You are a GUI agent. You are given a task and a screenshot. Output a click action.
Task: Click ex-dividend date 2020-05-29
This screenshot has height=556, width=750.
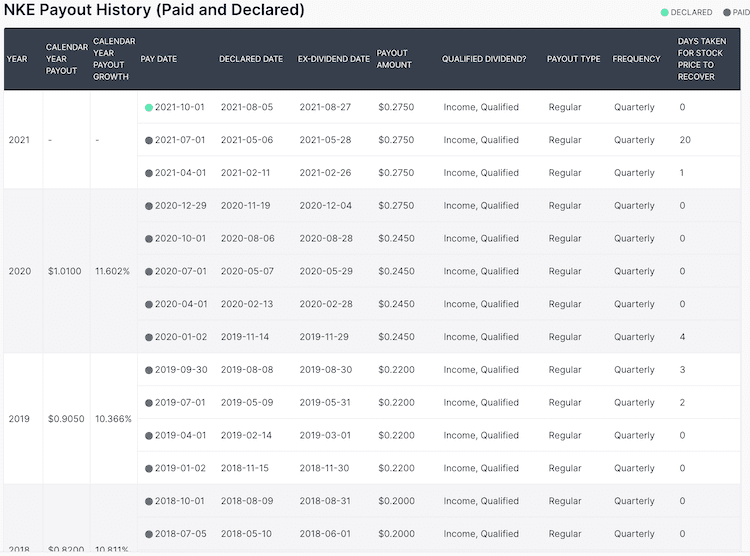point(326,271)
